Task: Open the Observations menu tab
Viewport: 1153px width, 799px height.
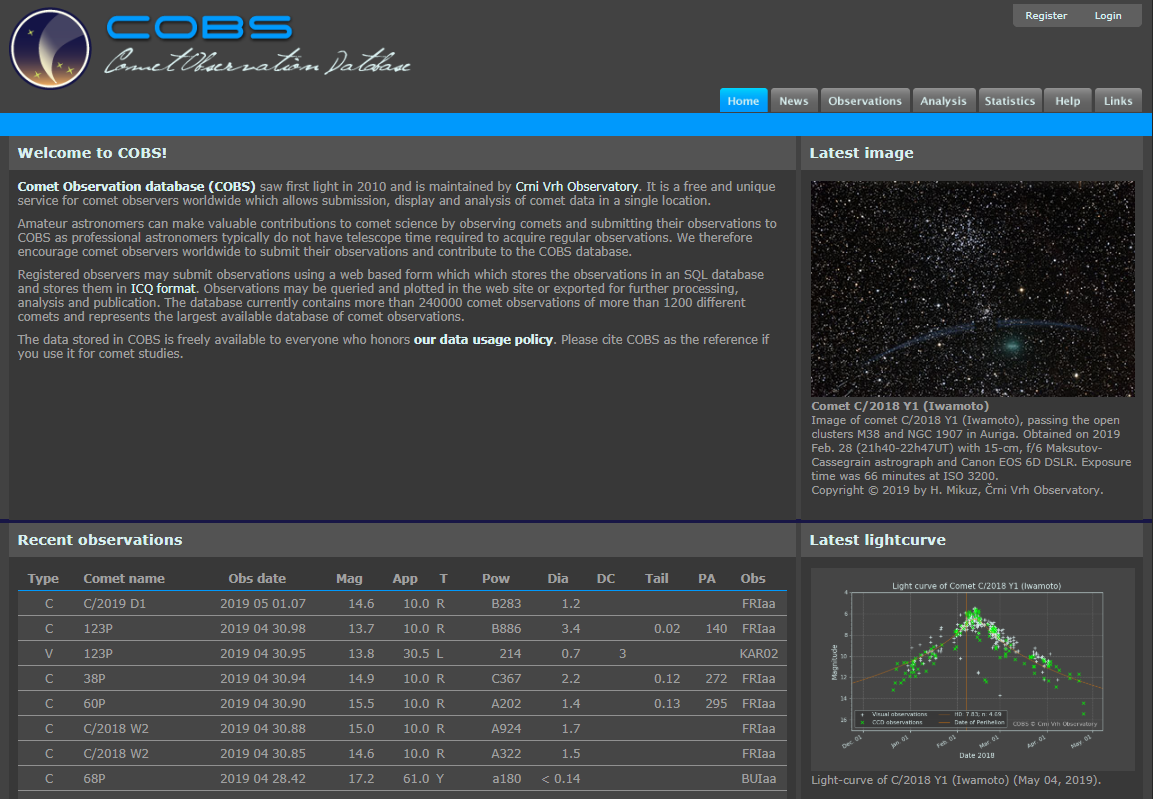Action: tap(865, 101)
